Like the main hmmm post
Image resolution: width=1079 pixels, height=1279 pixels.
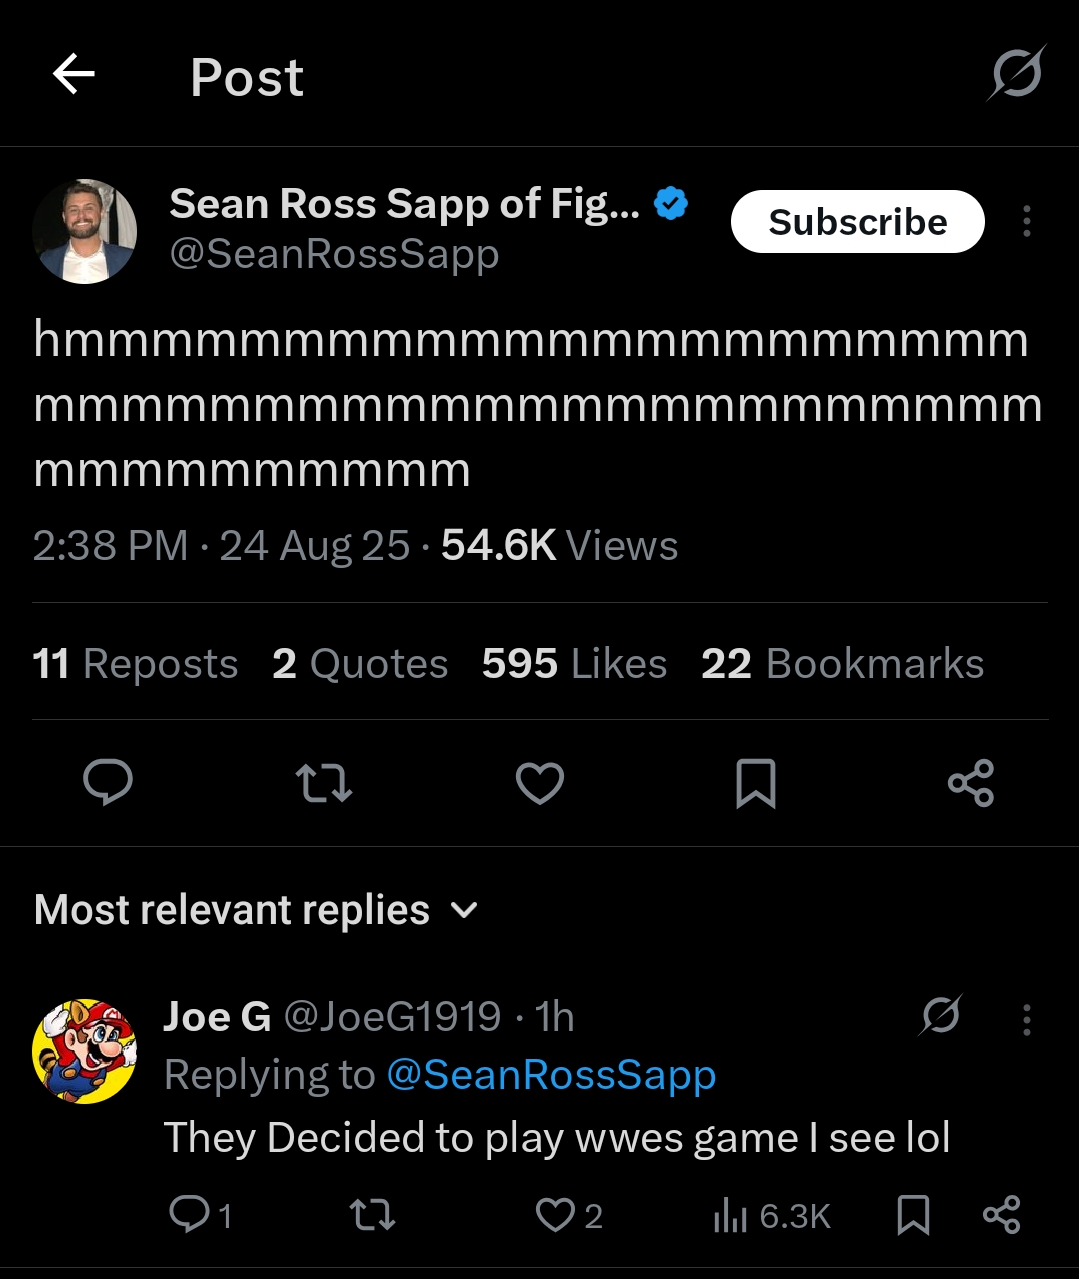540,782
